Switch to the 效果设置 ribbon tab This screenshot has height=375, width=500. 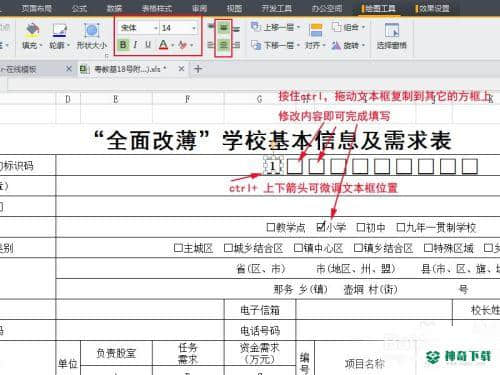[434, 8]
